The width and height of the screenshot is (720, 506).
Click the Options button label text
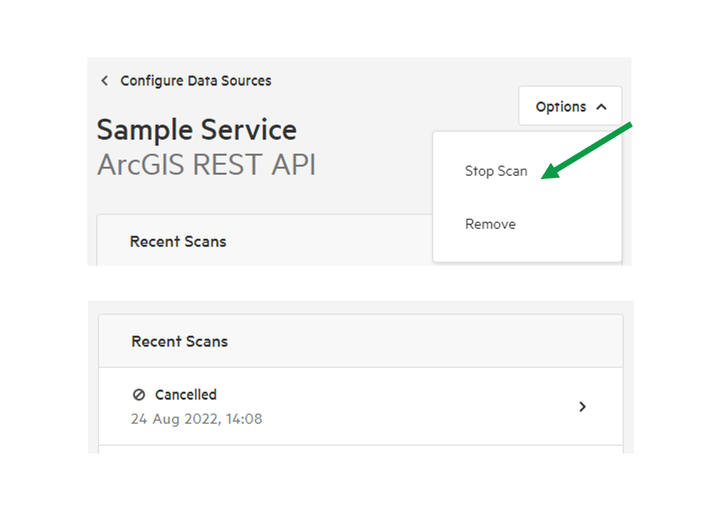[561, 107]
